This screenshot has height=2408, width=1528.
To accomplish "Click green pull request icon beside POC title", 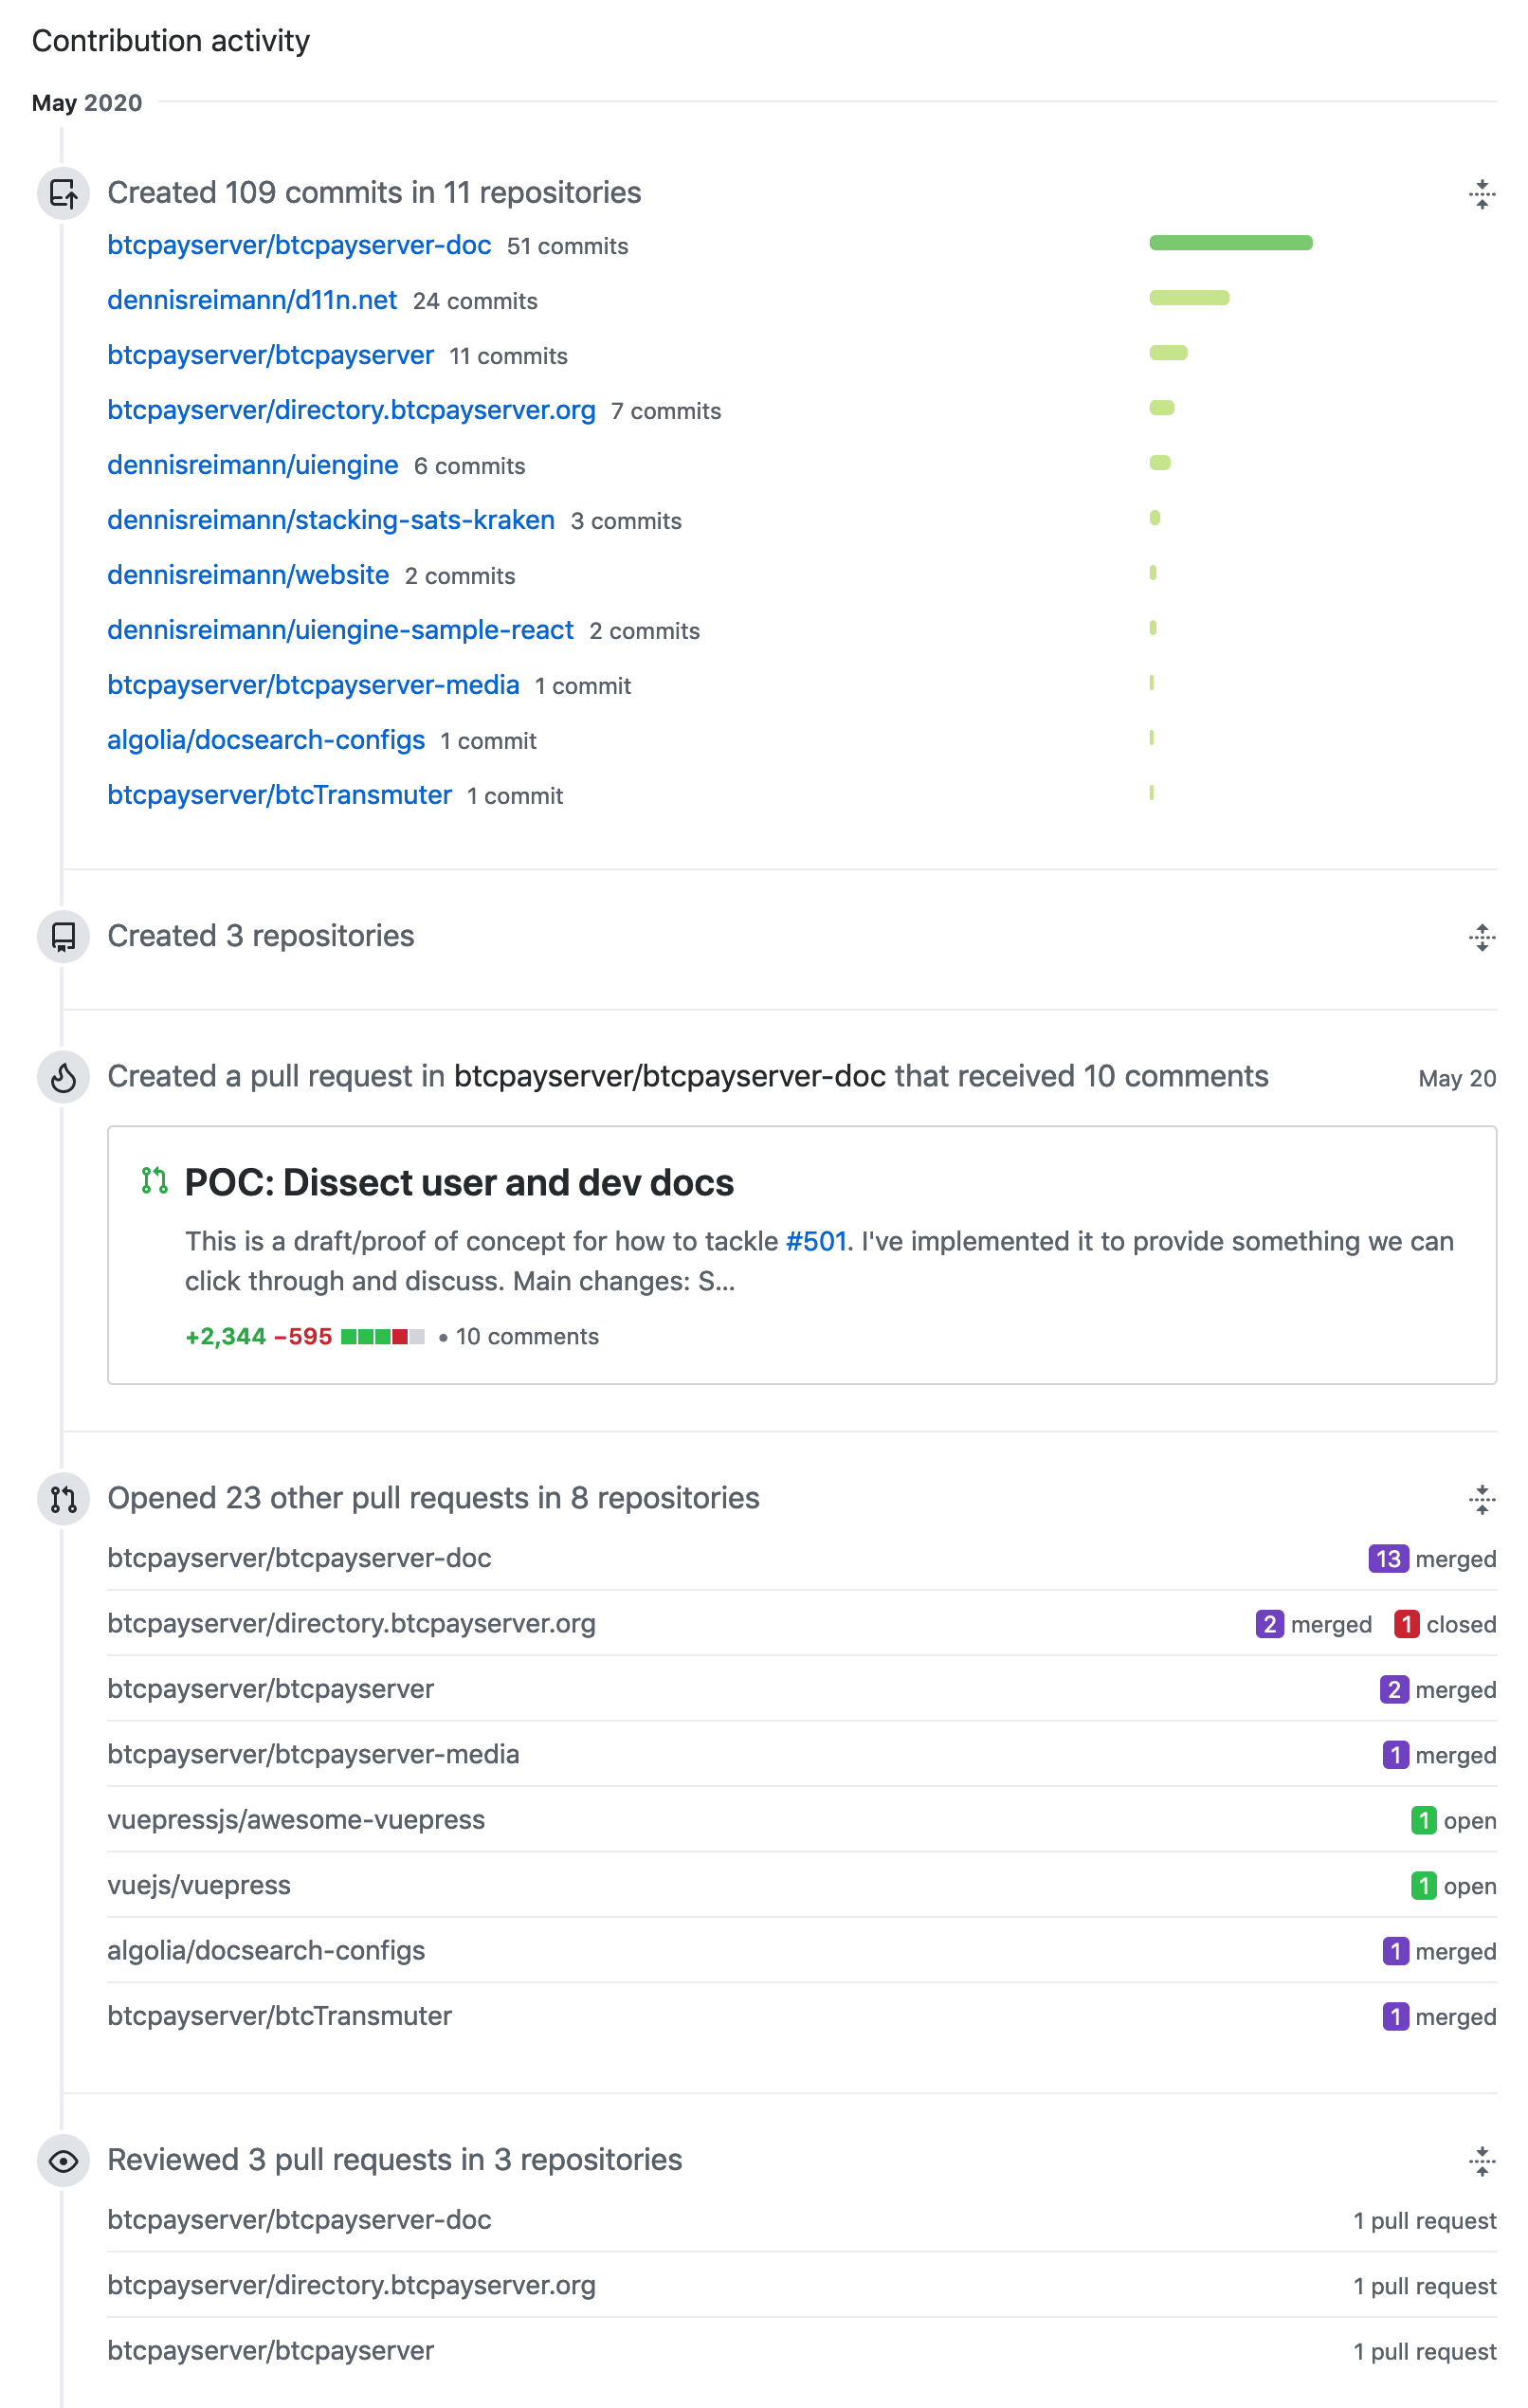I will tap(154, 1181).
